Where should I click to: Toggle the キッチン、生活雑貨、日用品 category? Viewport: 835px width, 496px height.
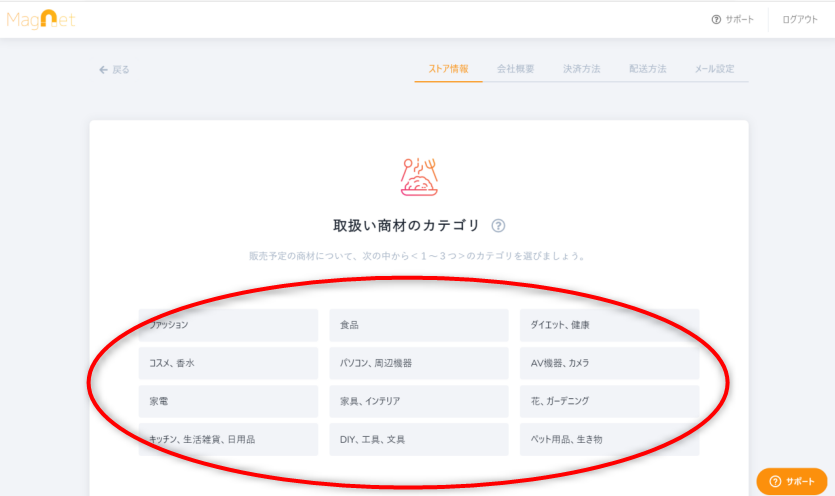228,440
